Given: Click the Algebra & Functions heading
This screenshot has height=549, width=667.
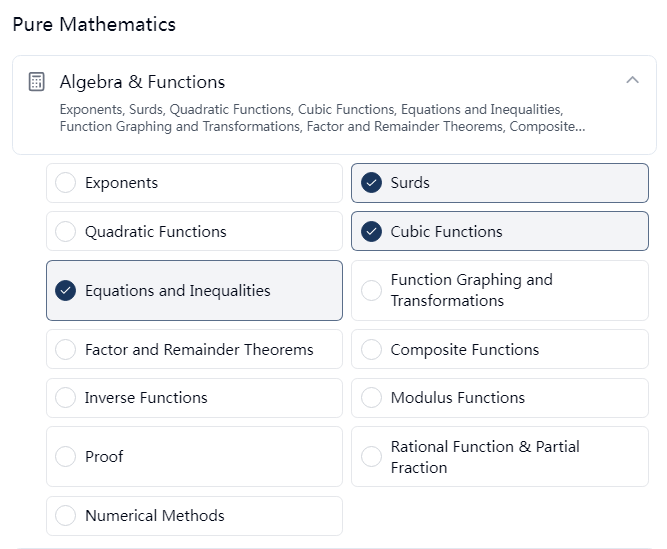Looking at the screenshot, I should point(142,82).
